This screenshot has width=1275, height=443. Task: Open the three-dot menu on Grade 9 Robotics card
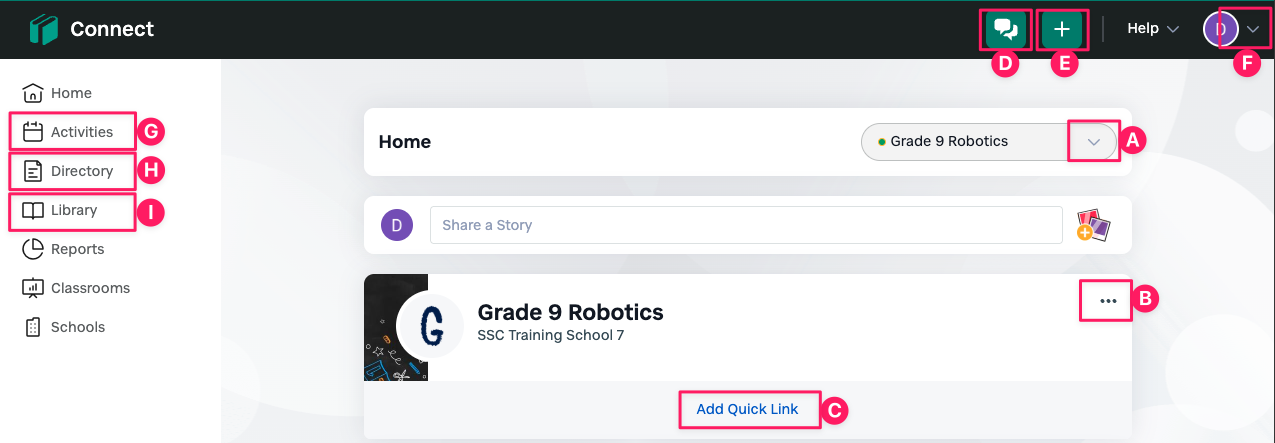tap(1108, 300)
